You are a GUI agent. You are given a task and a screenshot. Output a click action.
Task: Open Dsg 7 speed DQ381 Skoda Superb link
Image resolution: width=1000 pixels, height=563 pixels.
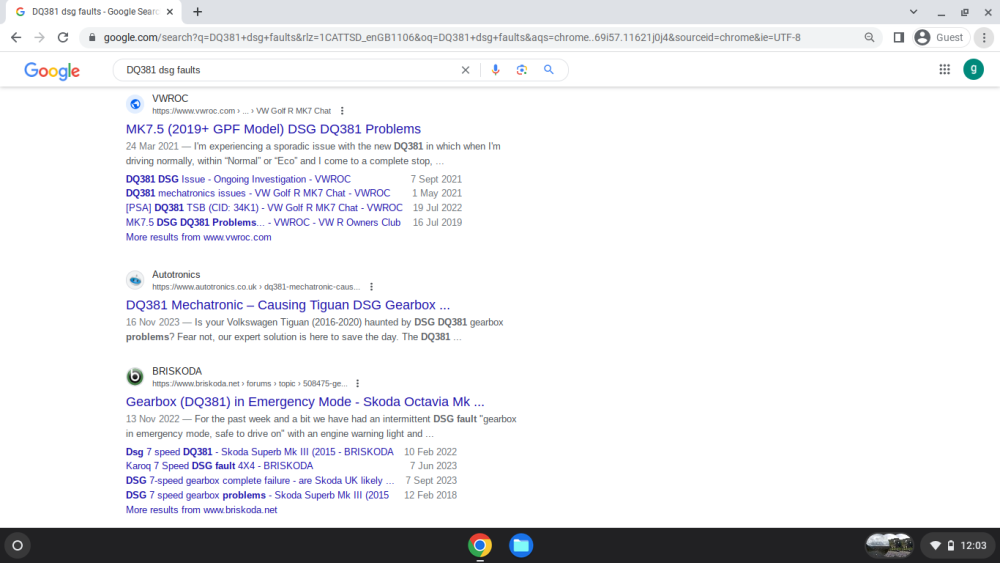tap(260, 452)
